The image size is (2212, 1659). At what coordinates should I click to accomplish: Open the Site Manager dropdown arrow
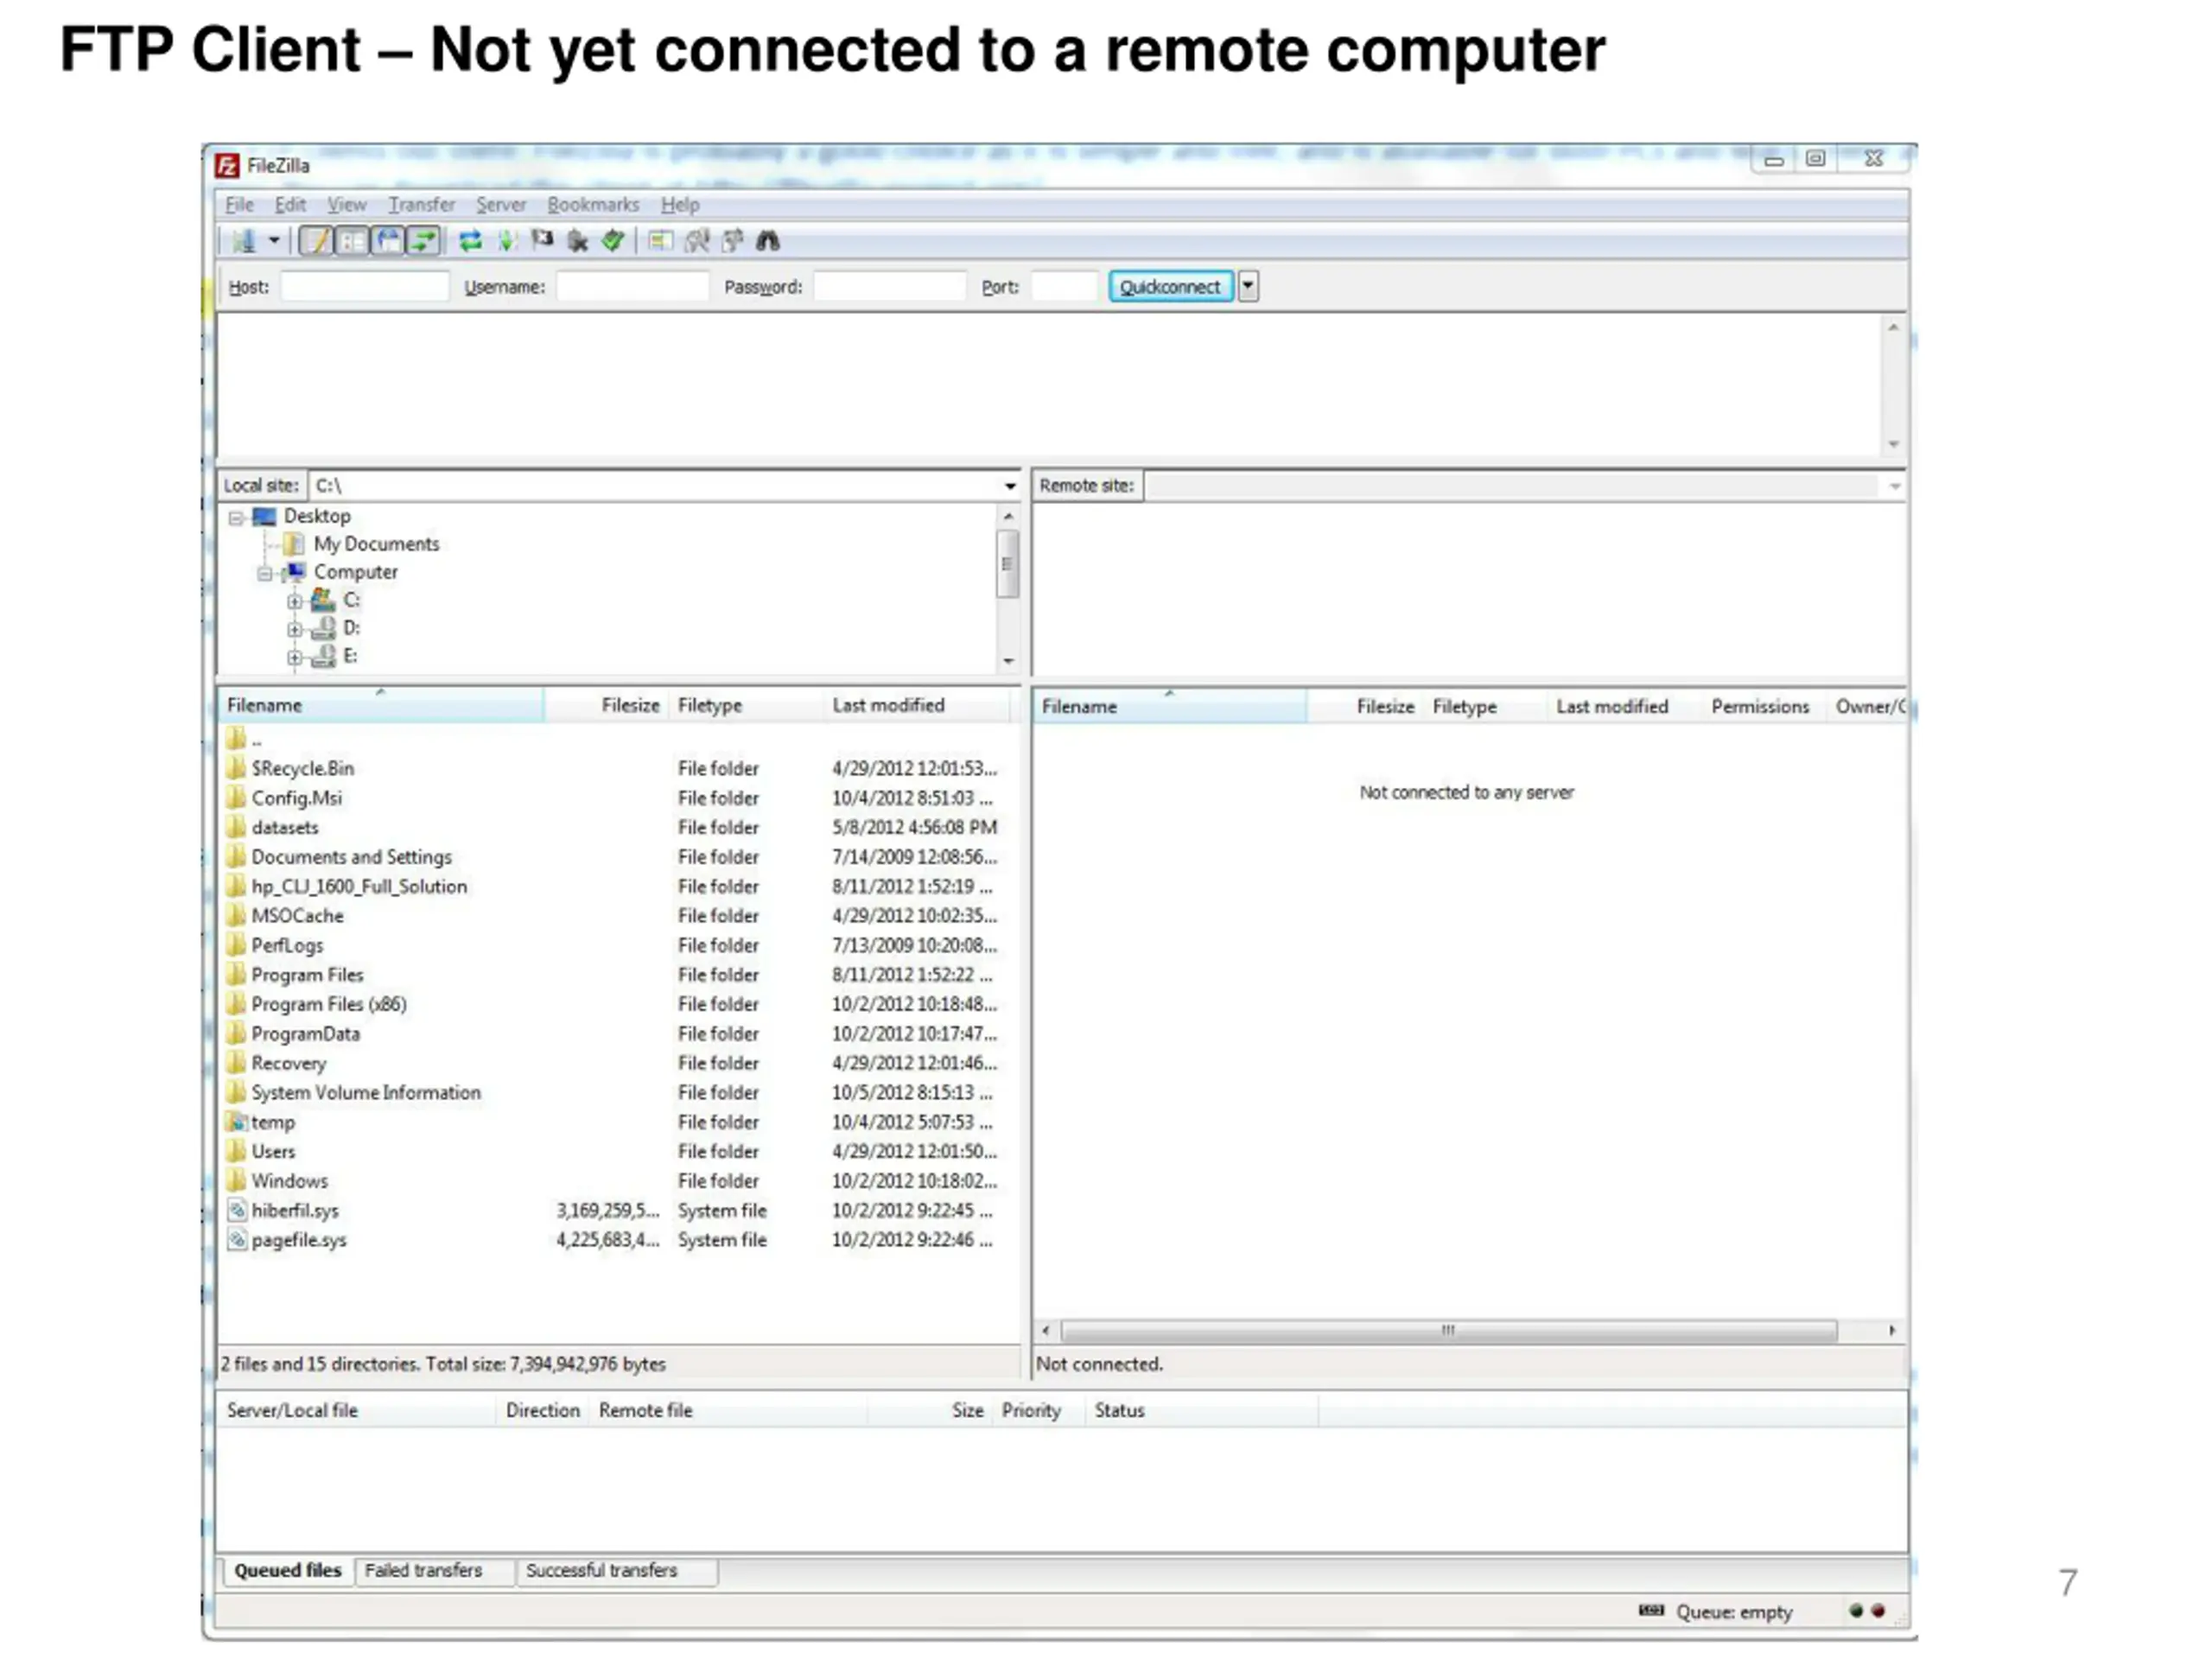point(274,241)
